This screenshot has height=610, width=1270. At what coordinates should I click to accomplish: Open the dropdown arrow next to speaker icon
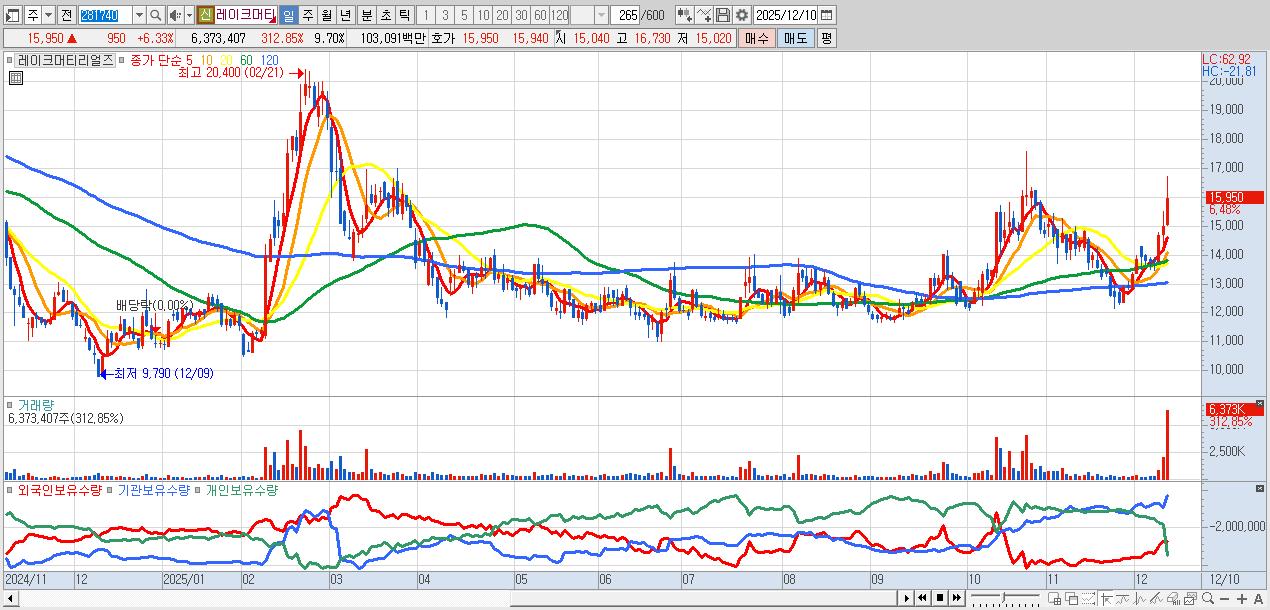point(189,16)
